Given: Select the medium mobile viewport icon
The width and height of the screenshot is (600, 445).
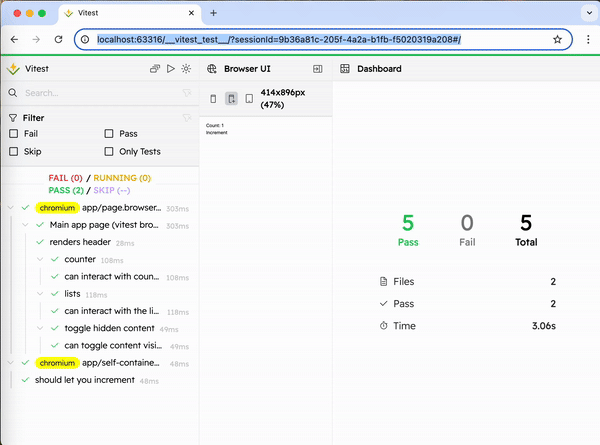Looking at the screenshot, I should [x=231, y=99].
